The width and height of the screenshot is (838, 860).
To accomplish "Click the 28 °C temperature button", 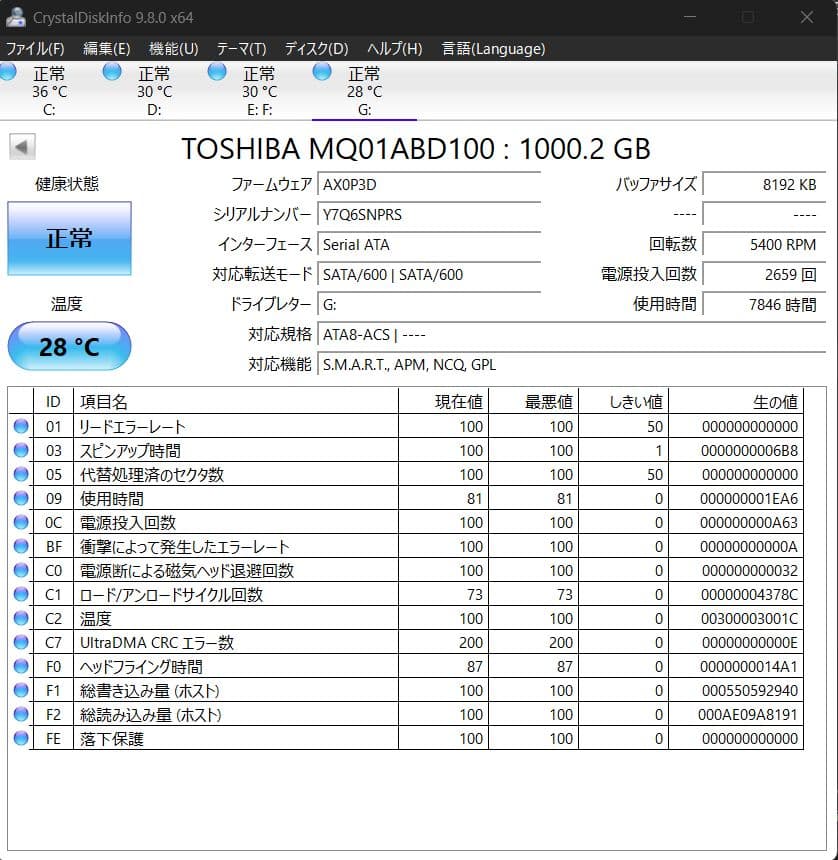I will (x=70, y=346).
